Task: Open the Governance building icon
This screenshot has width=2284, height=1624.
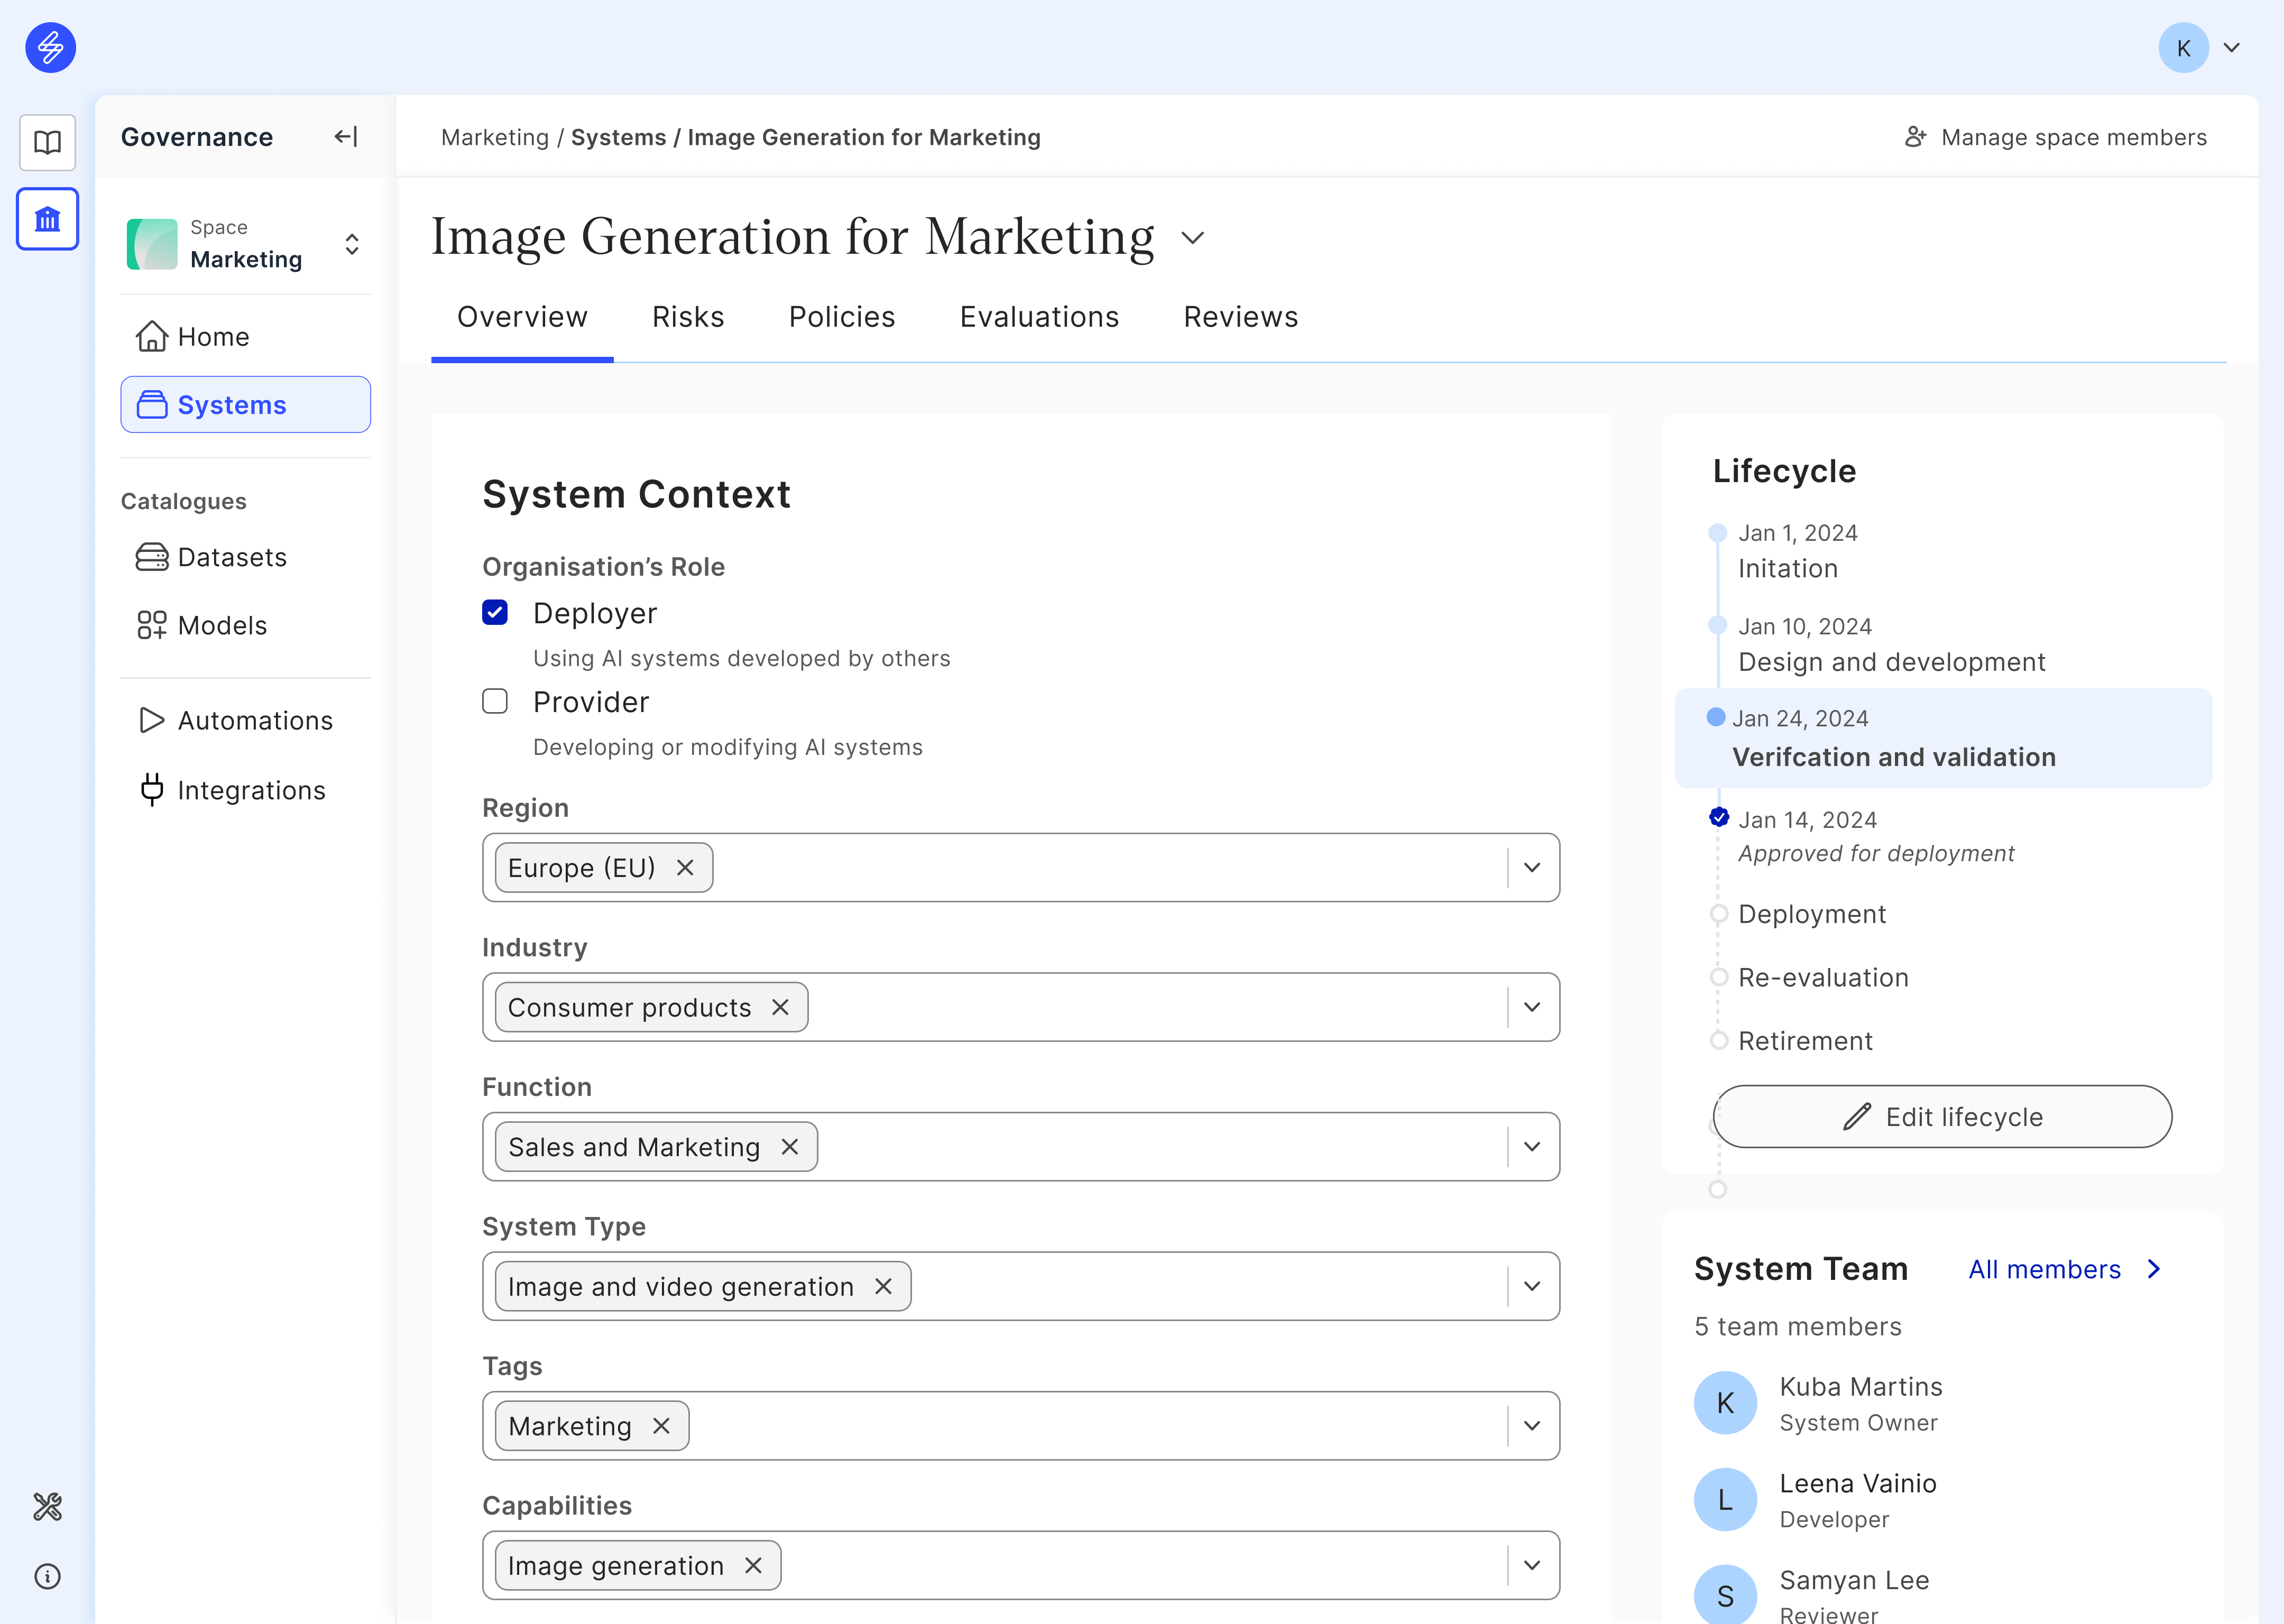Action: [47, 218]
